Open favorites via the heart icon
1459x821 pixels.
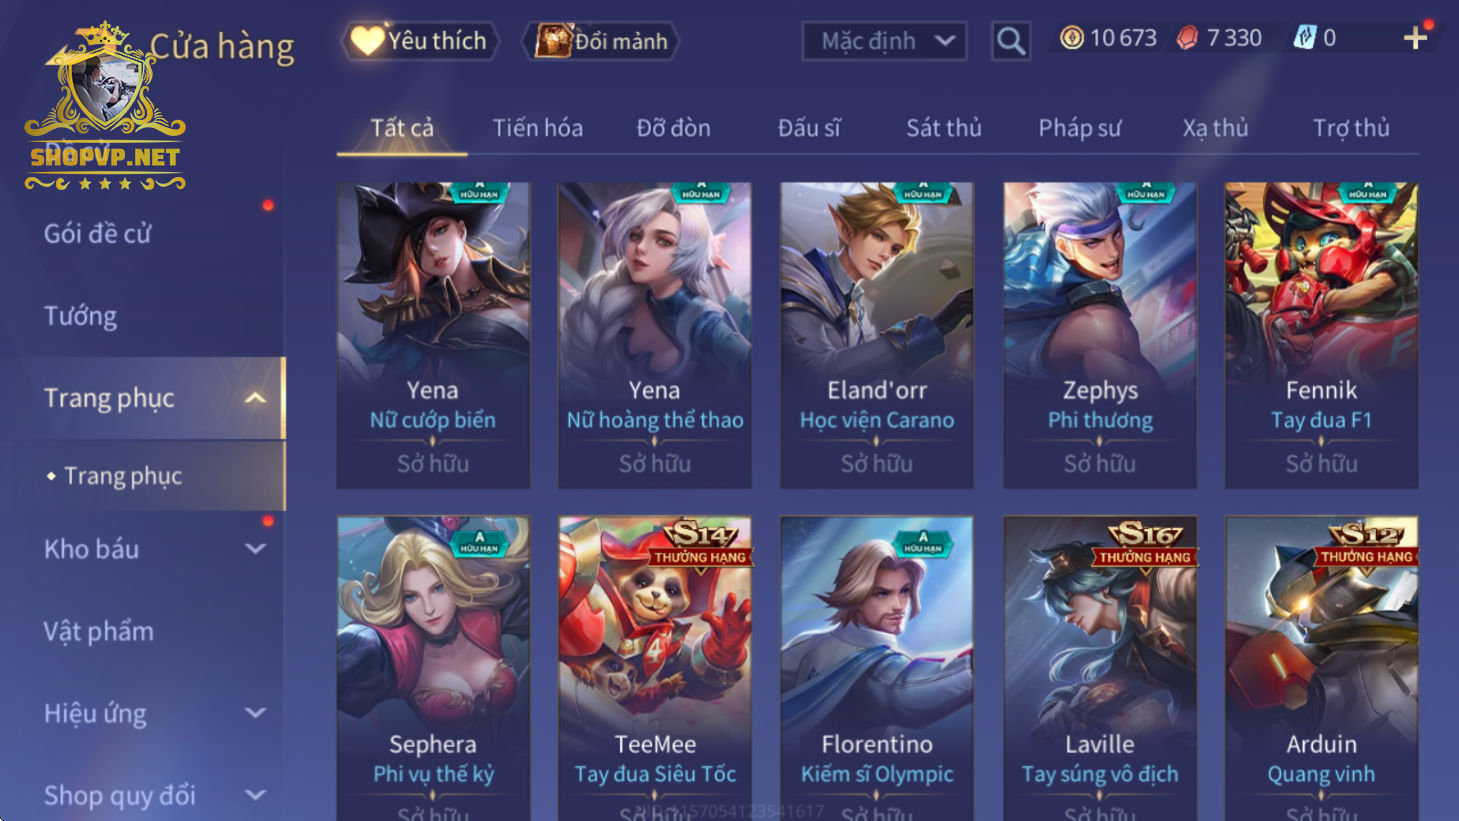(367, 41)
